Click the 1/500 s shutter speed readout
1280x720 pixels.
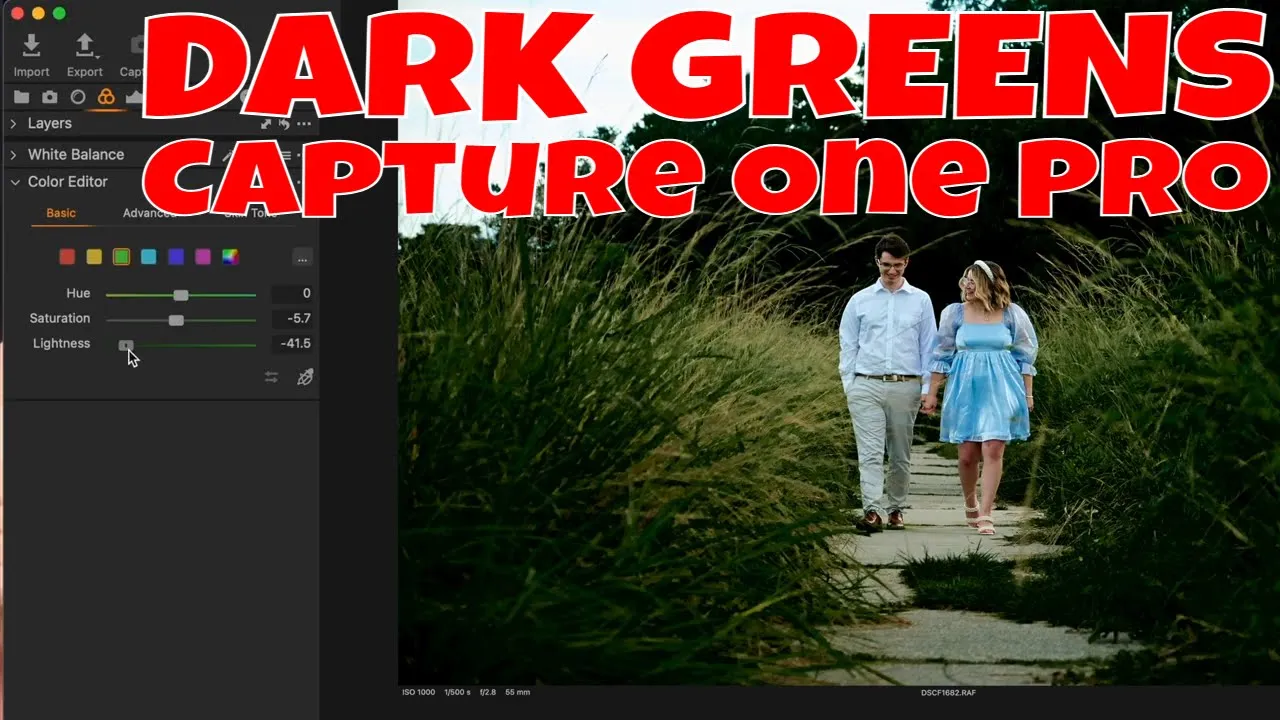[x=457, y=692]
